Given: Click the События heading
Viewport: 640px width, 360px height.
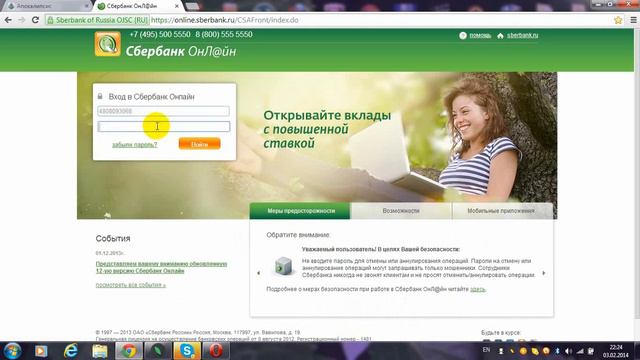Looking at the screenshot, I should tap(113, 238).
